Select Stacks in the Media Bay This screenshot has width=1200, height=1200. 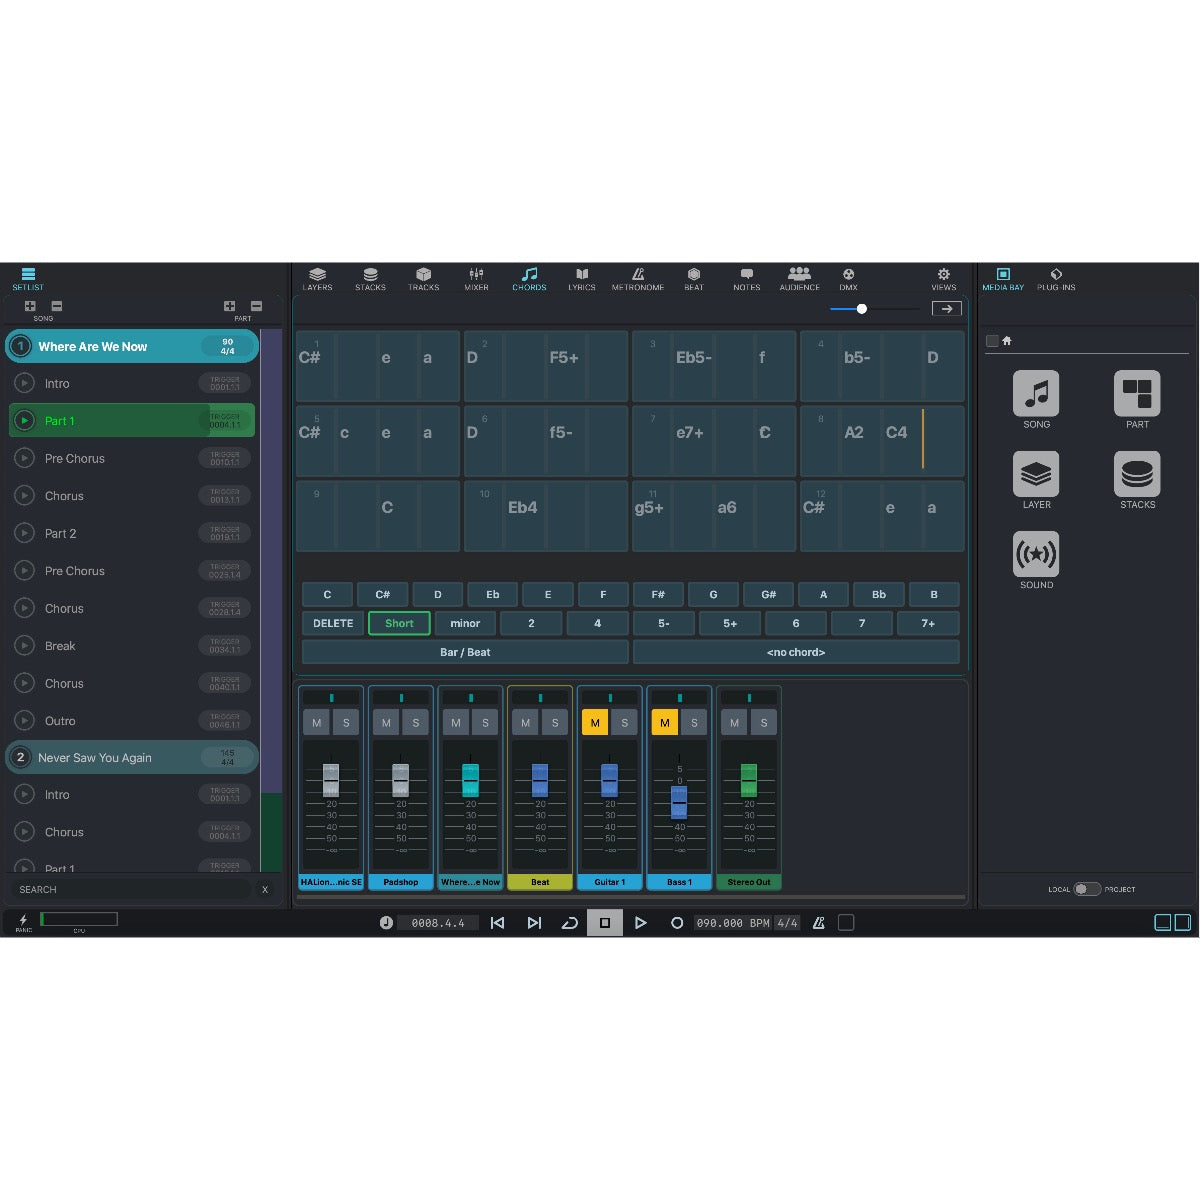[x=1137, y=474]
